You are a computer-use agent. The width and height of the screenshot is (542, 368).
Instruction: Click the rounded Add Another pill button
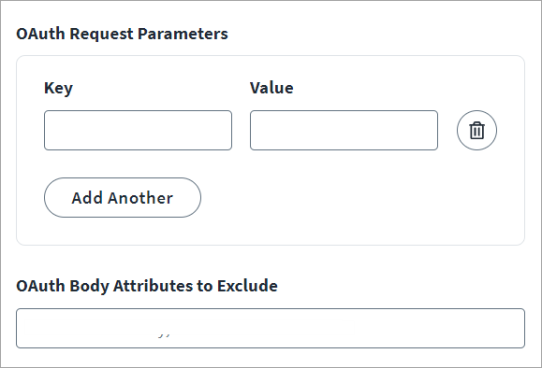[x=122, y=198]
